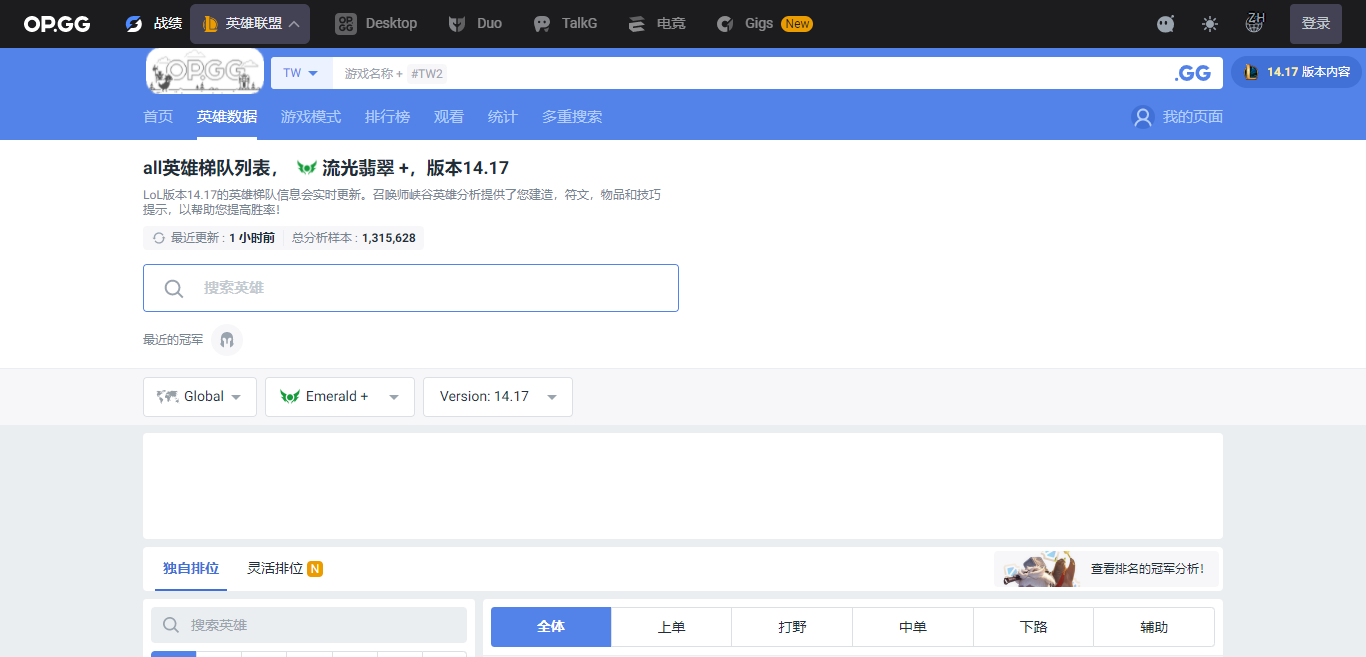Expand the Emerald + tier dropdown

pyautogui.click(x=340, y=397)
